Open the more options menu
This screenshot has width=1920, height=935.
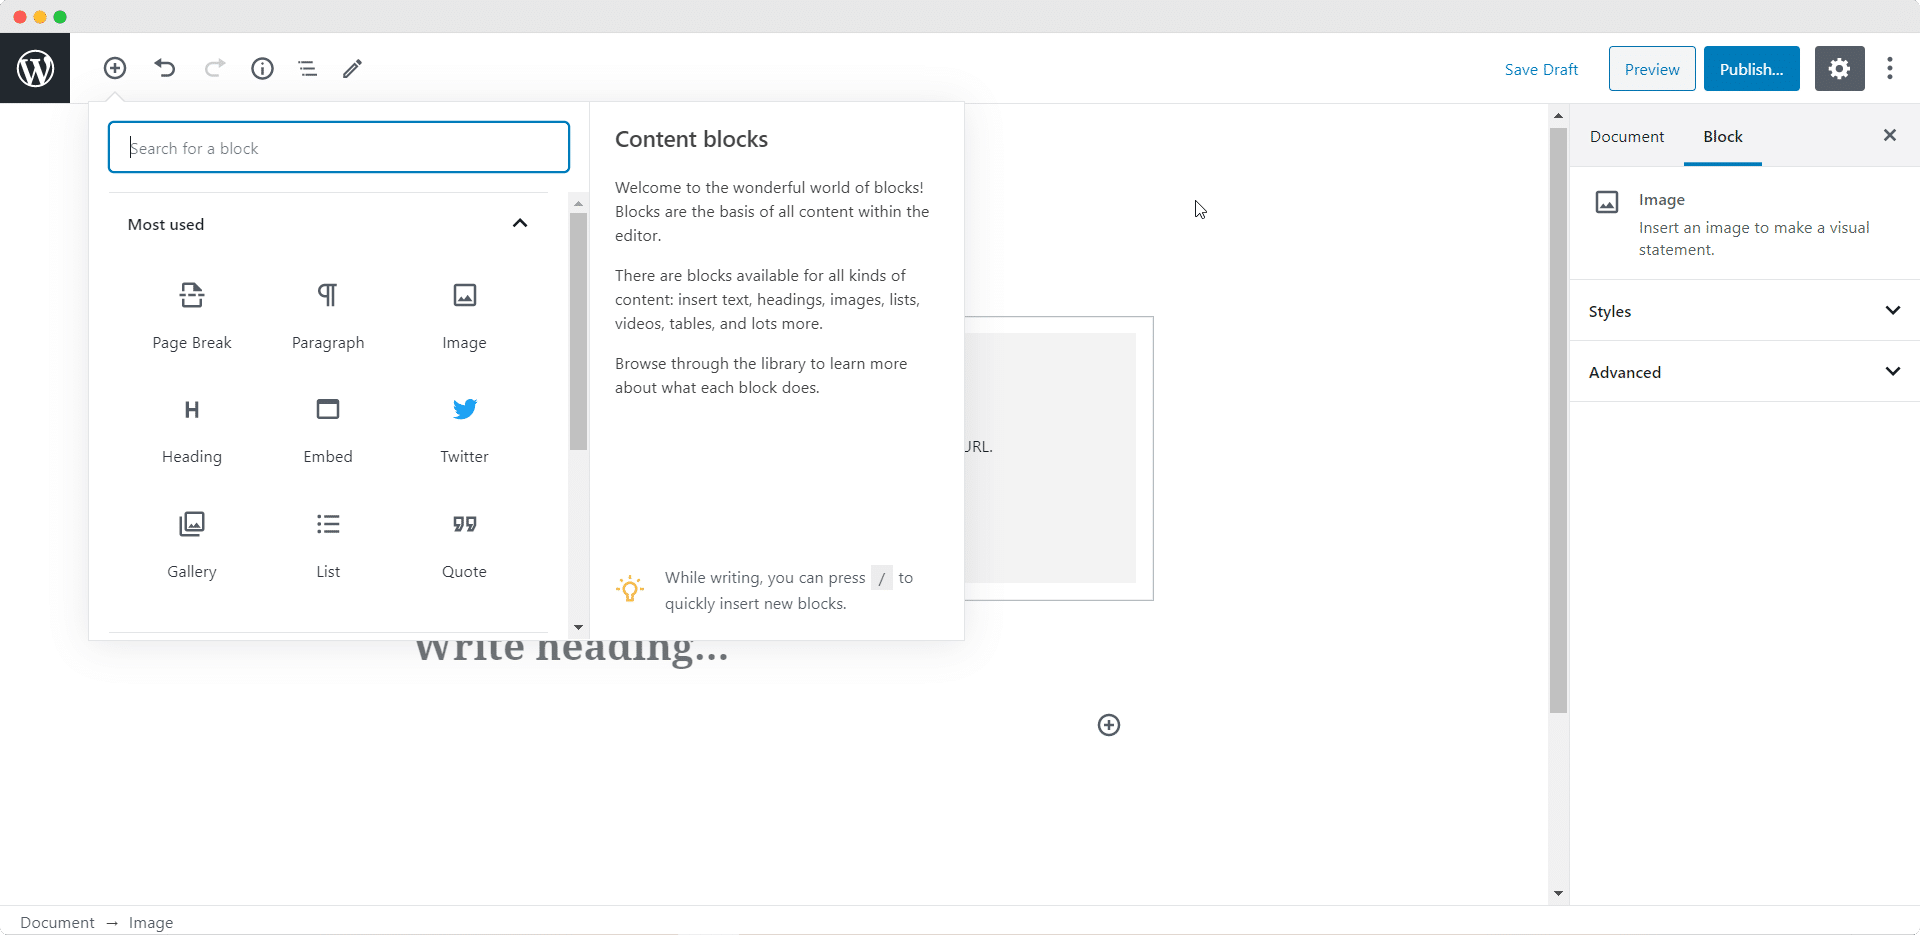pos(1890,68)
